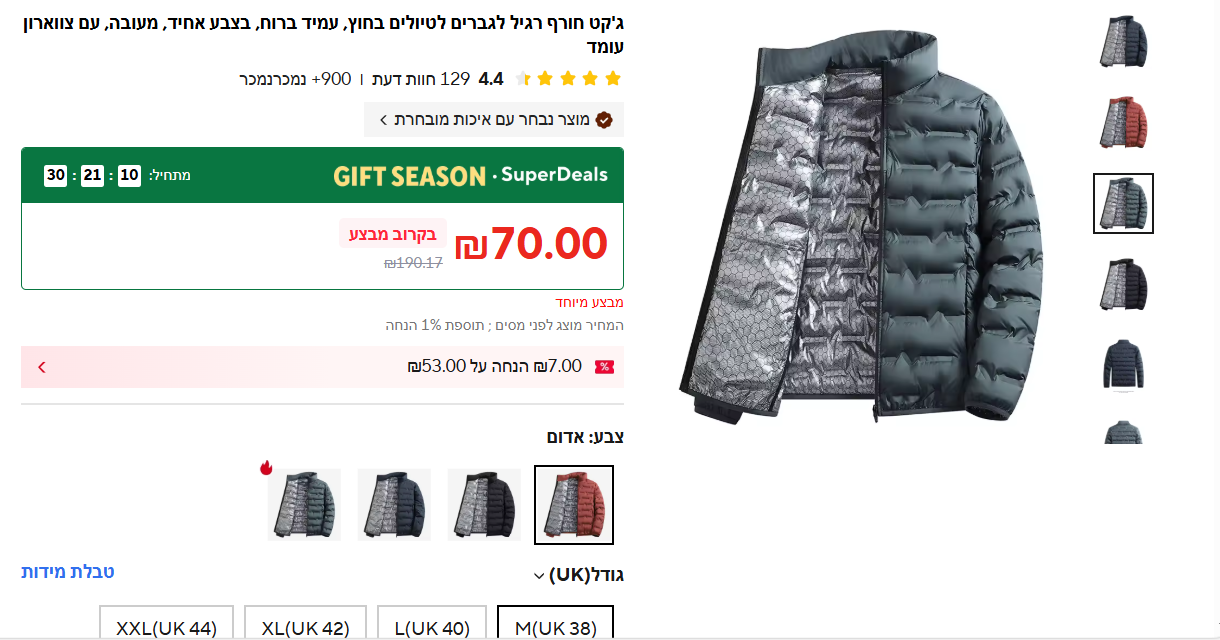View the red jacket gallery thumbnail
The height and width of the screenshot is (640, 1220).
[x=1123, y=123]
